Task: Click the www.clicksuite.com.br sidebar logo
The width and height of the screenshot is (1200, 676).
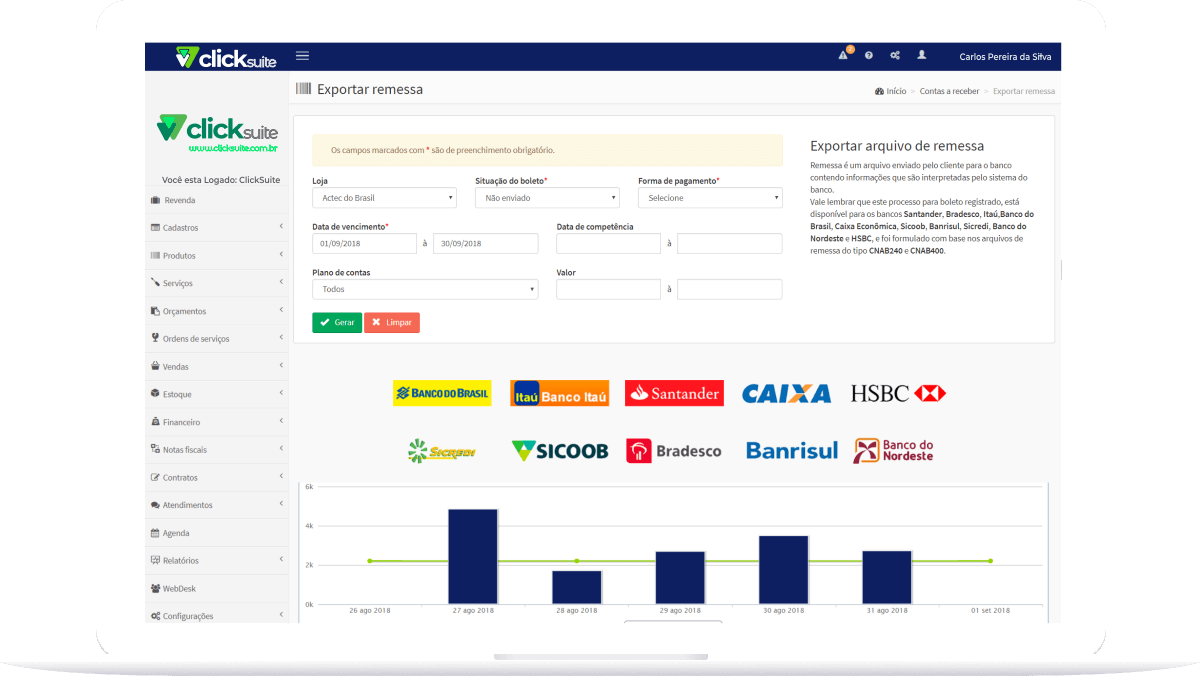Action: click(x=217, y=134)
